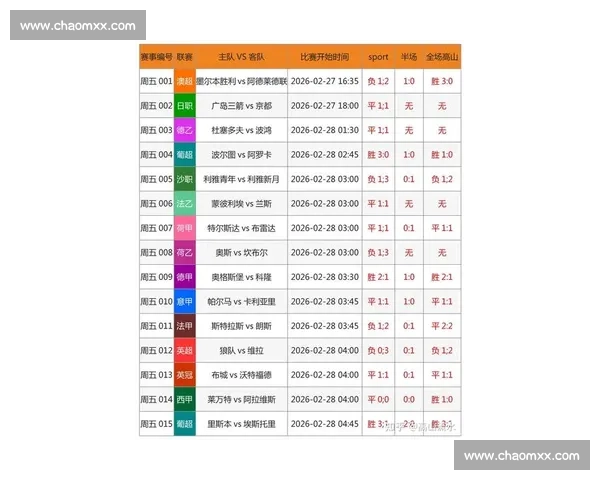
Task: Select the 葡超 cell in row 周五 004
Action: click(184, 155)
